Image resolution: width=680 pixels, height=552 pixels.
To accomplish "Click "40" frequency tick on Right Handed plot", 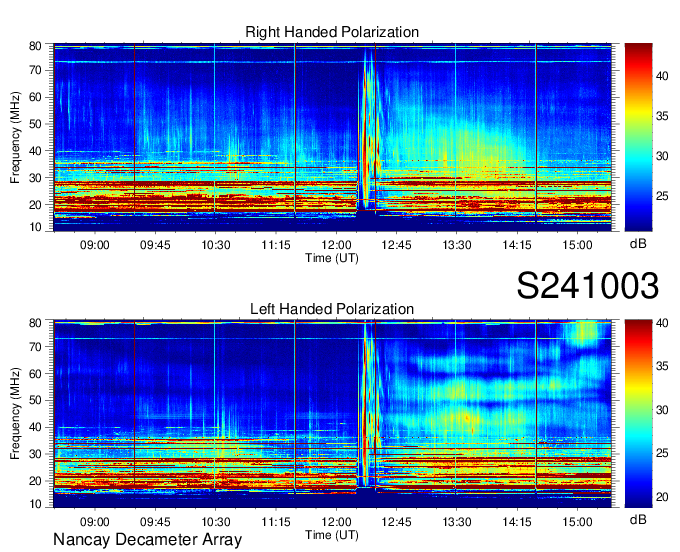I will pyautogui.click(x=35, y=151).
